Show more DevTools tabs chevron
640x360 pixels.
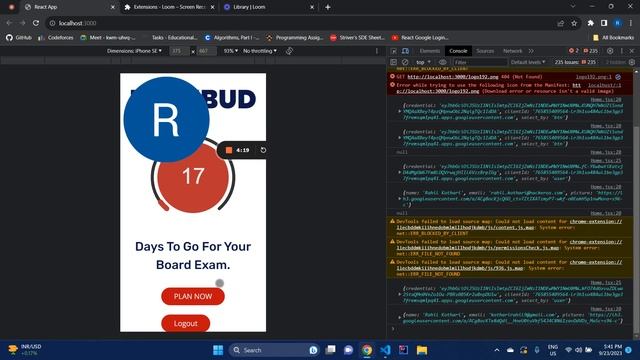point(531,51)
